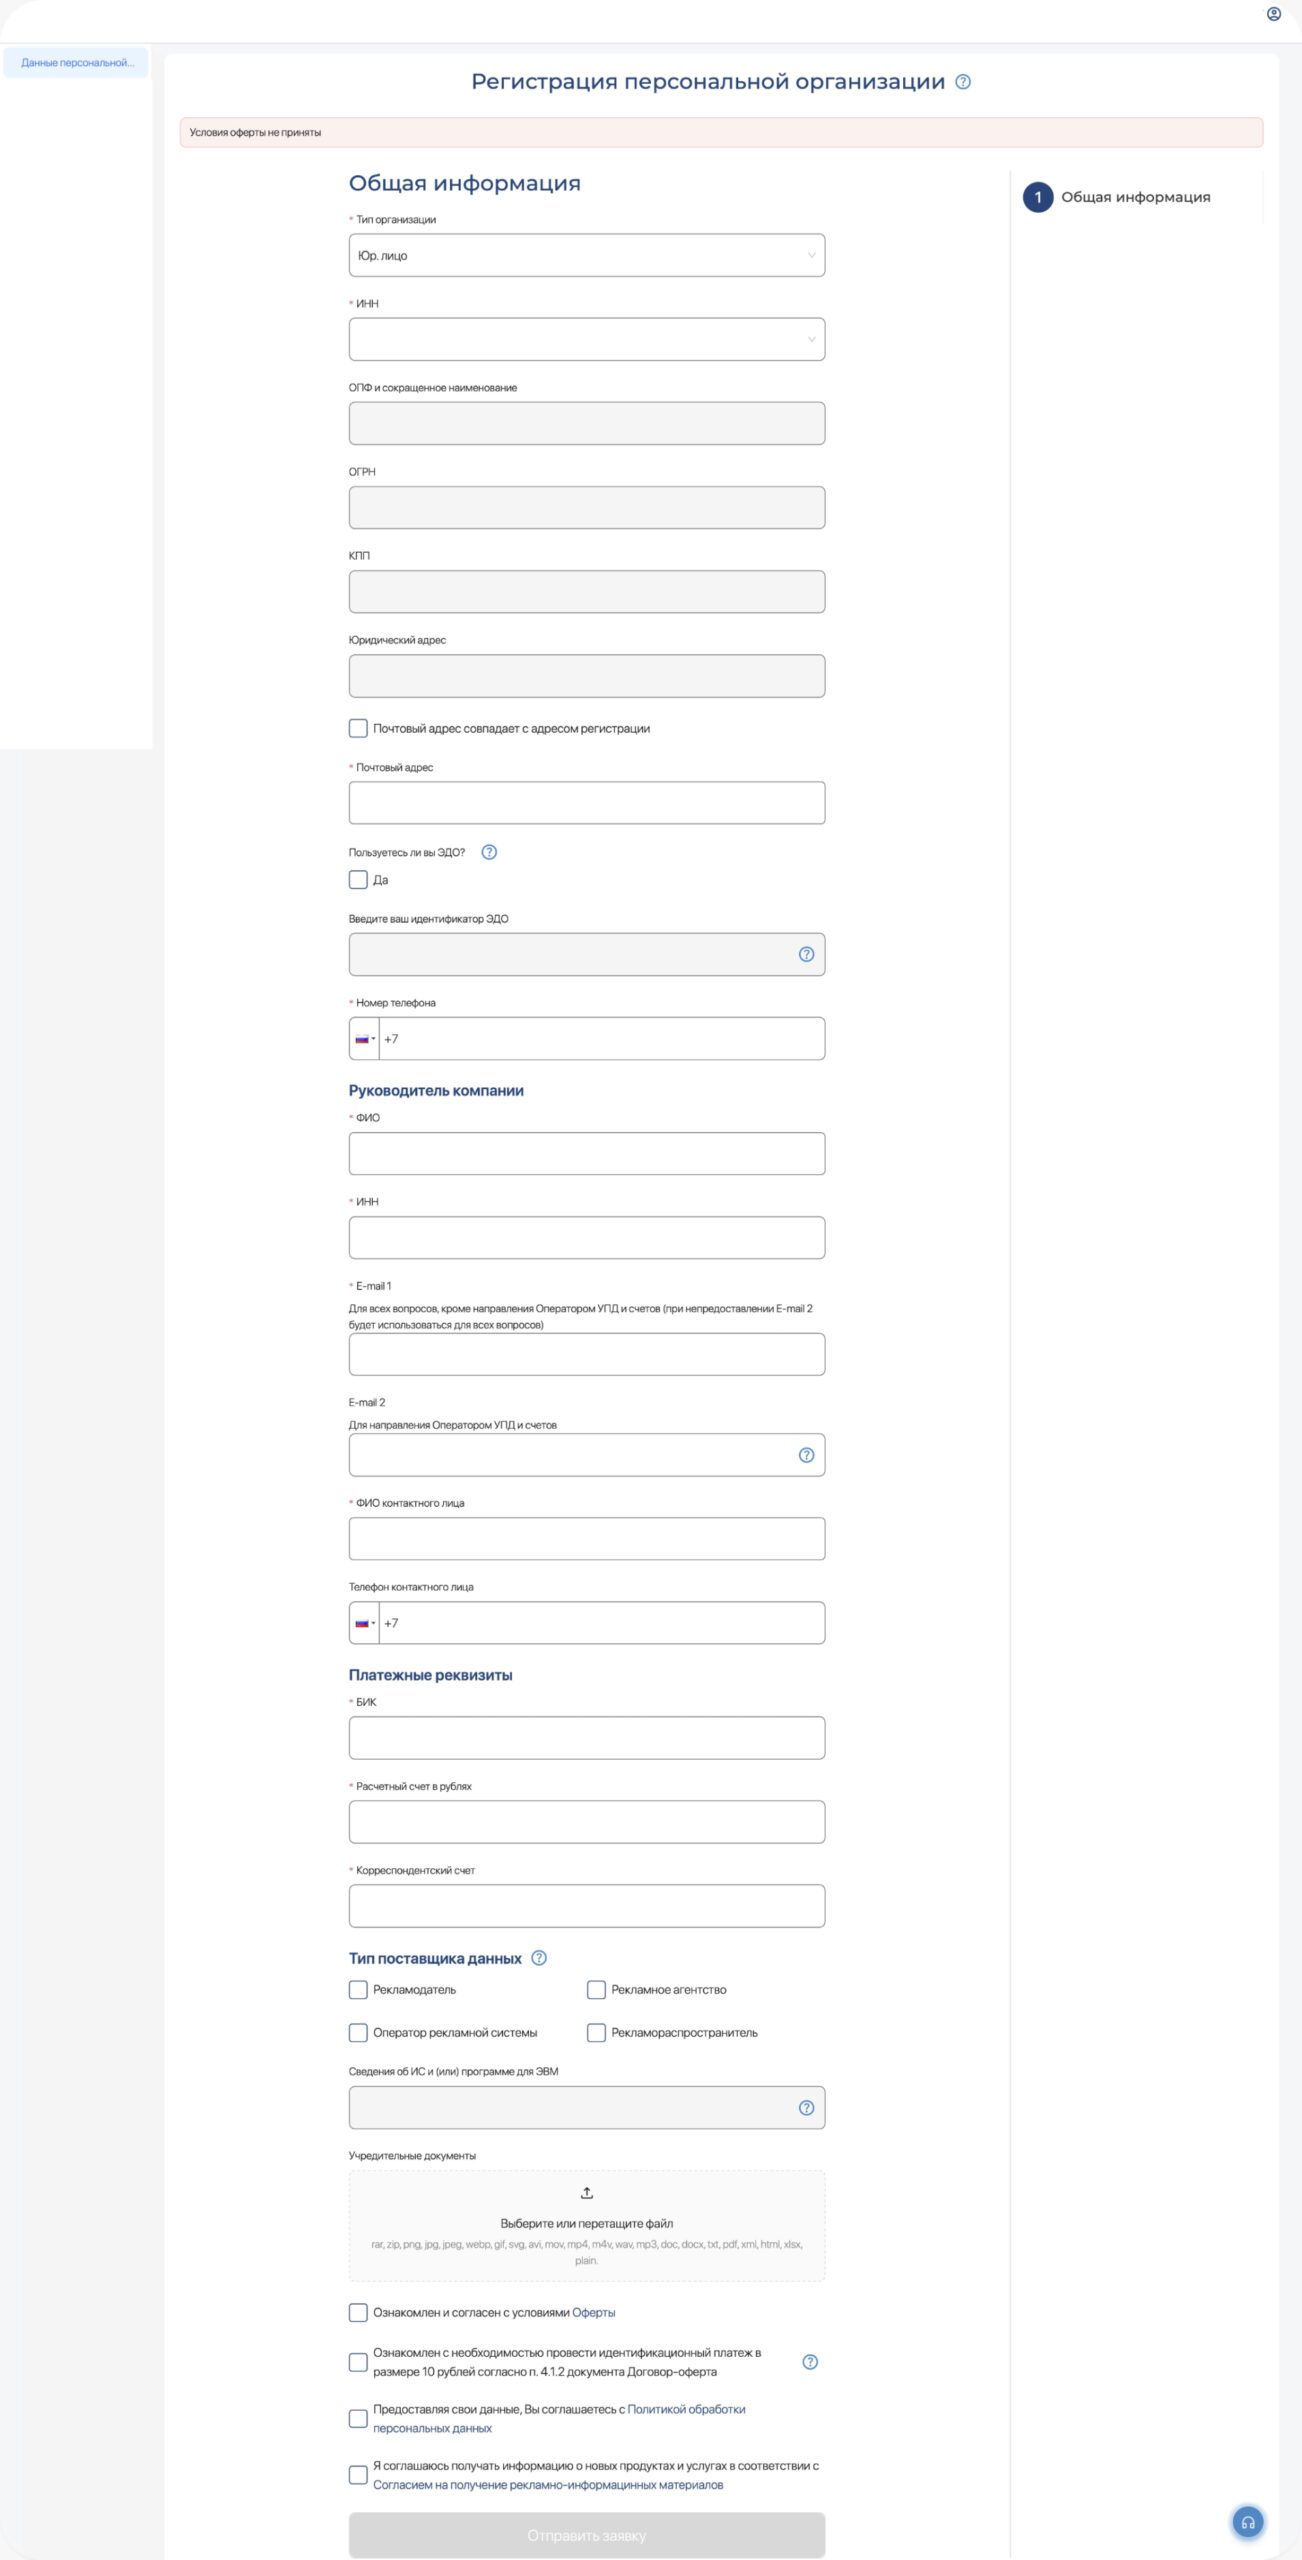Accept the Оферта terms checkbox
This screenshot has height=2560, width=1302.
pos(358,2313)
